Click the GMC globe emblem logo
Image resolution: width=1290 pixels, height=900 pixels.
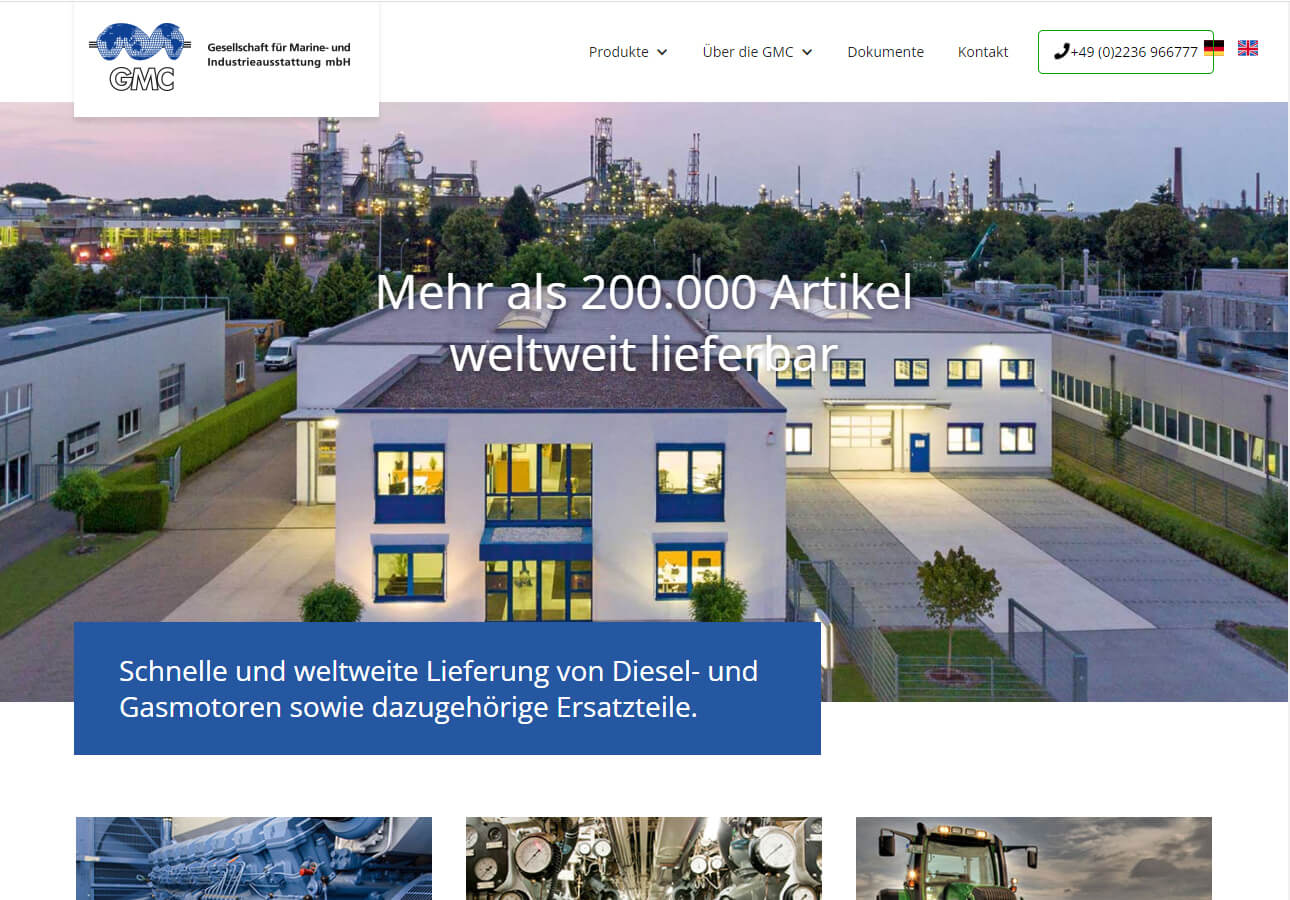pyautogui.click(x=139, y=43)
